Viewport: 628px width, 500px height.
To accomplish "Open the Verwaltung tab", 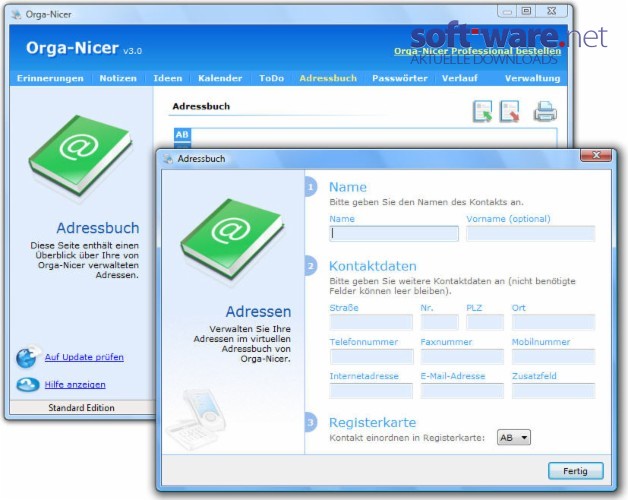I will 532,78.
